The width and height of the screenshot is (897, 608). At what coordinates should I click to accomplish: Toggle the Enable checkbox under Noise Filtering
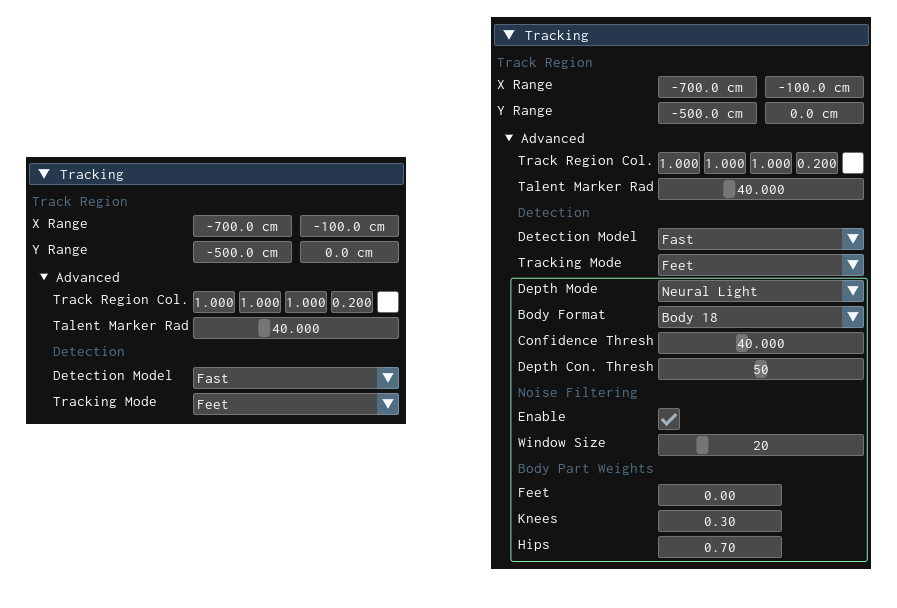click(x=669, y=419)
